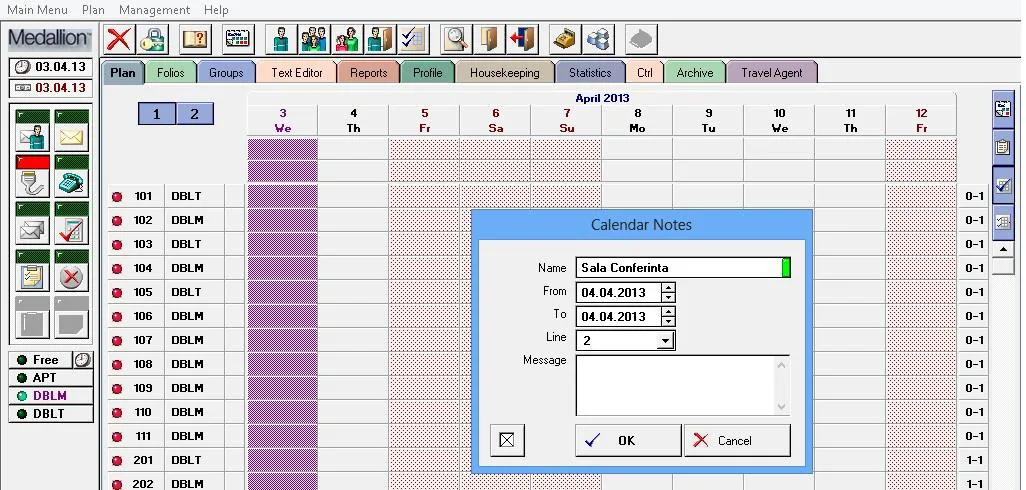
Task: Click the yellow envelope sidebar icon
Action: (71, 131)
